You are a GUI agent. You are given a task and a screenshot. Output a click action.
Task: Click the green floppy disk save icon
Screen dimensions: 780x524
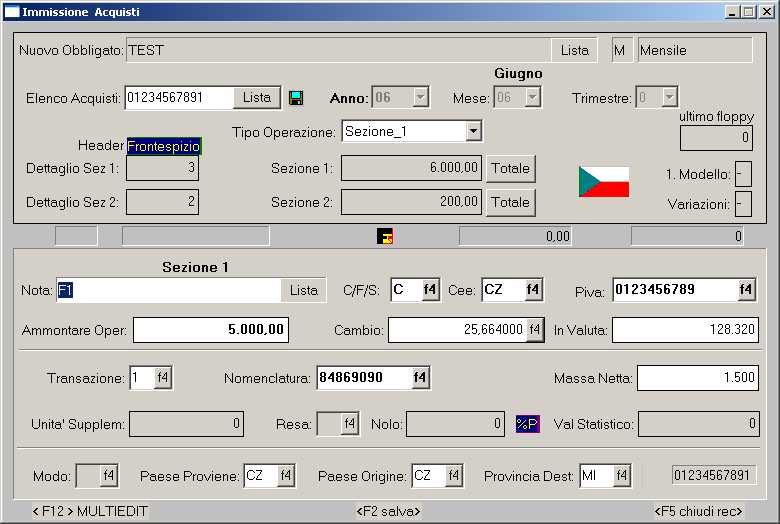296,98
